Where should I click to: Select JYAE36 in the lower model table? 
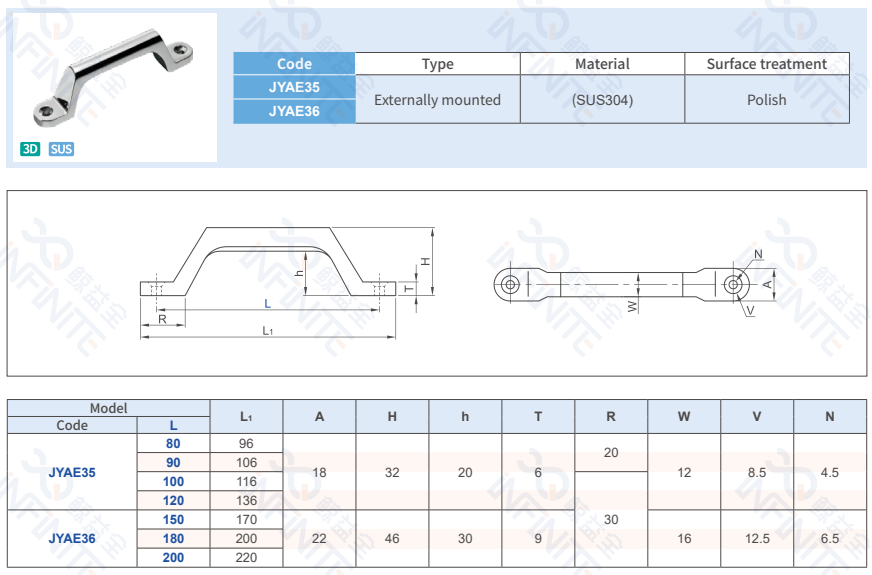tap(72, 538)
